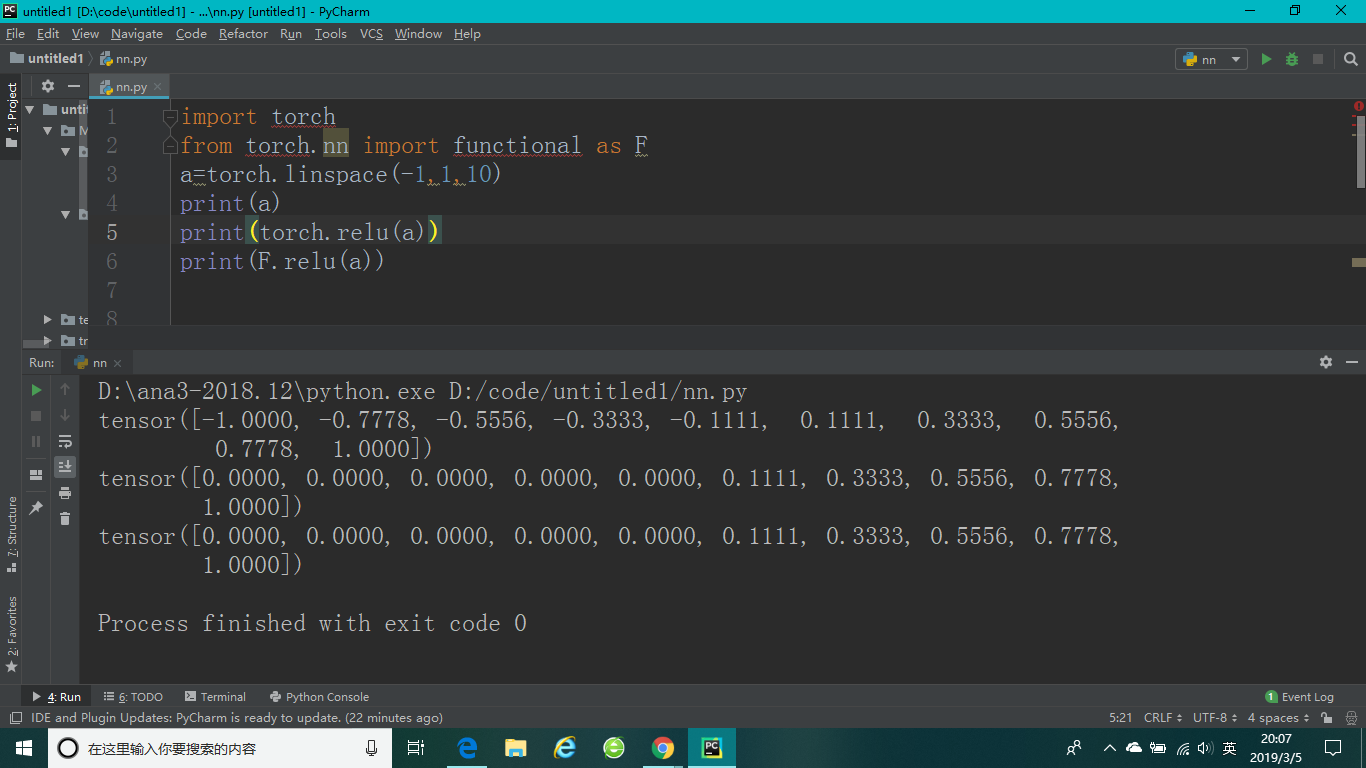Click the up the stack trace arrow

pyautogui.click(x=65, y=389)
